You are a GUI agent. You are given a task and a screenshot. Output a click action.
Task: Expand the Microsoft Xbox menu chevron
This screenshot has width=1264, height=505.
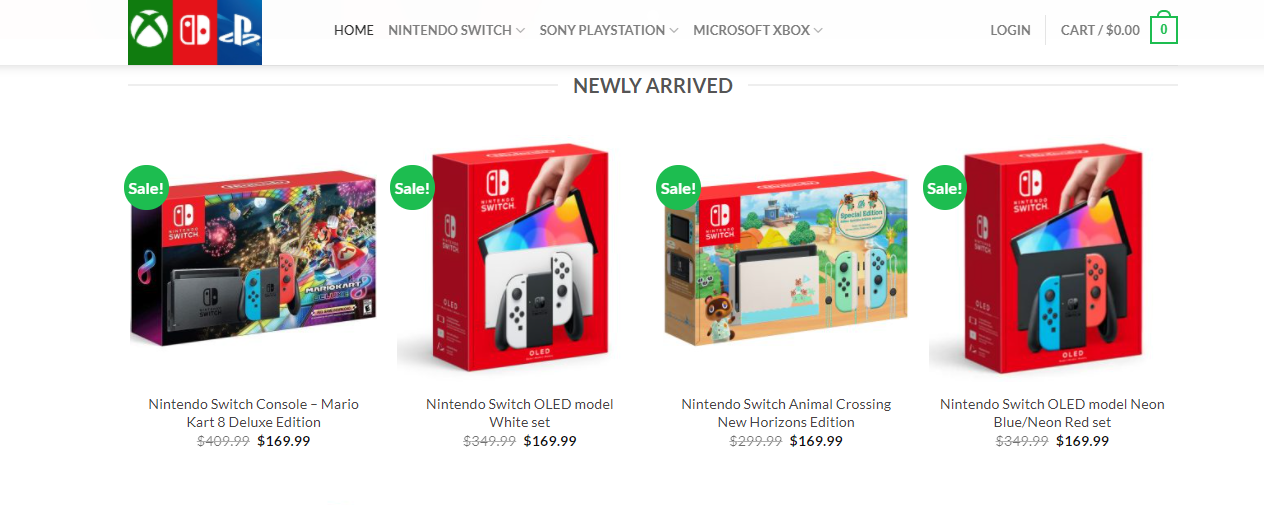click(818, 31)
